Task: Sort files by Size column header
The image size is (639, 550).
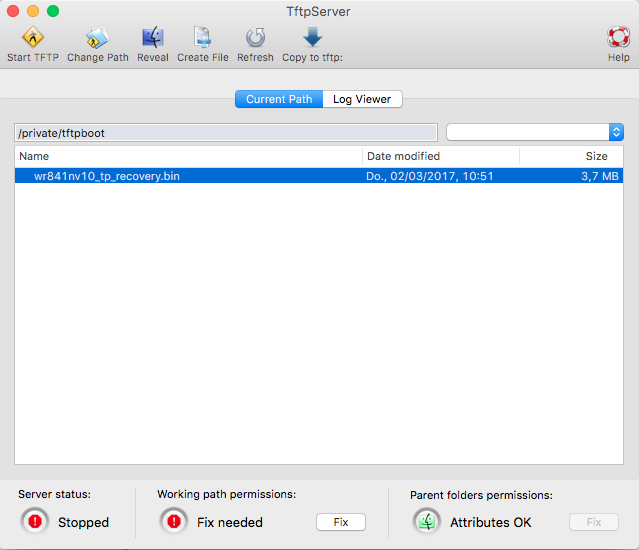Action: tap(572, 156)
